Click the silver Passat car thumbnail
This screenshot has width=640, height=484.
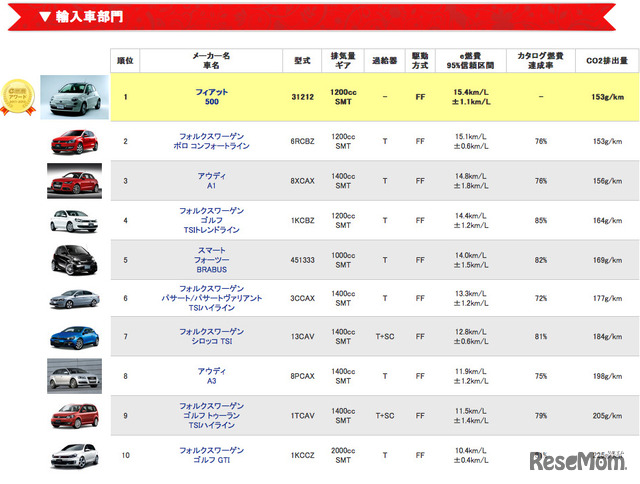tap(74, 299)
